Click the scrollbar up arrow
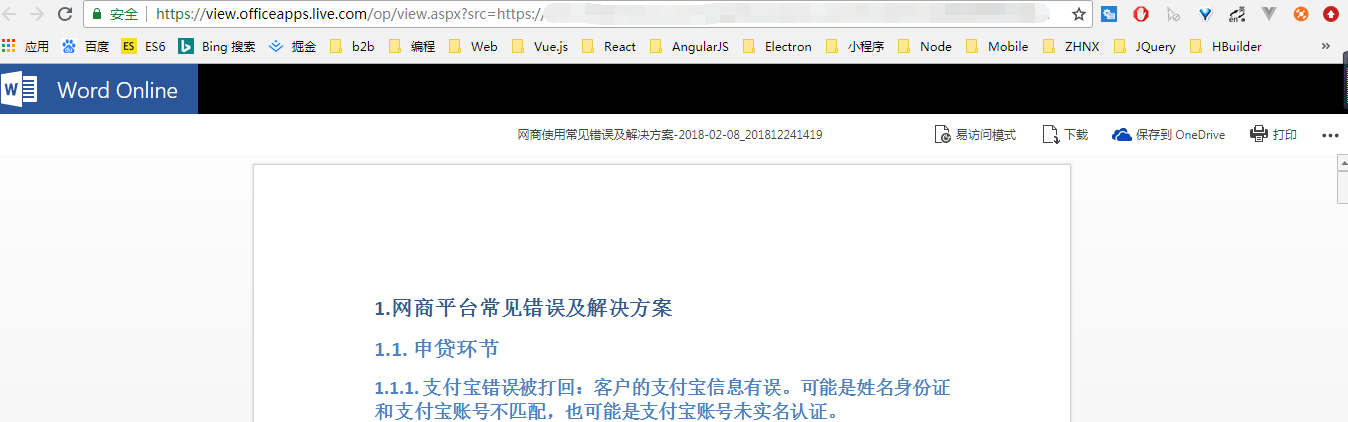Viewport: 1348px width, 422px height. [1343, 163]
